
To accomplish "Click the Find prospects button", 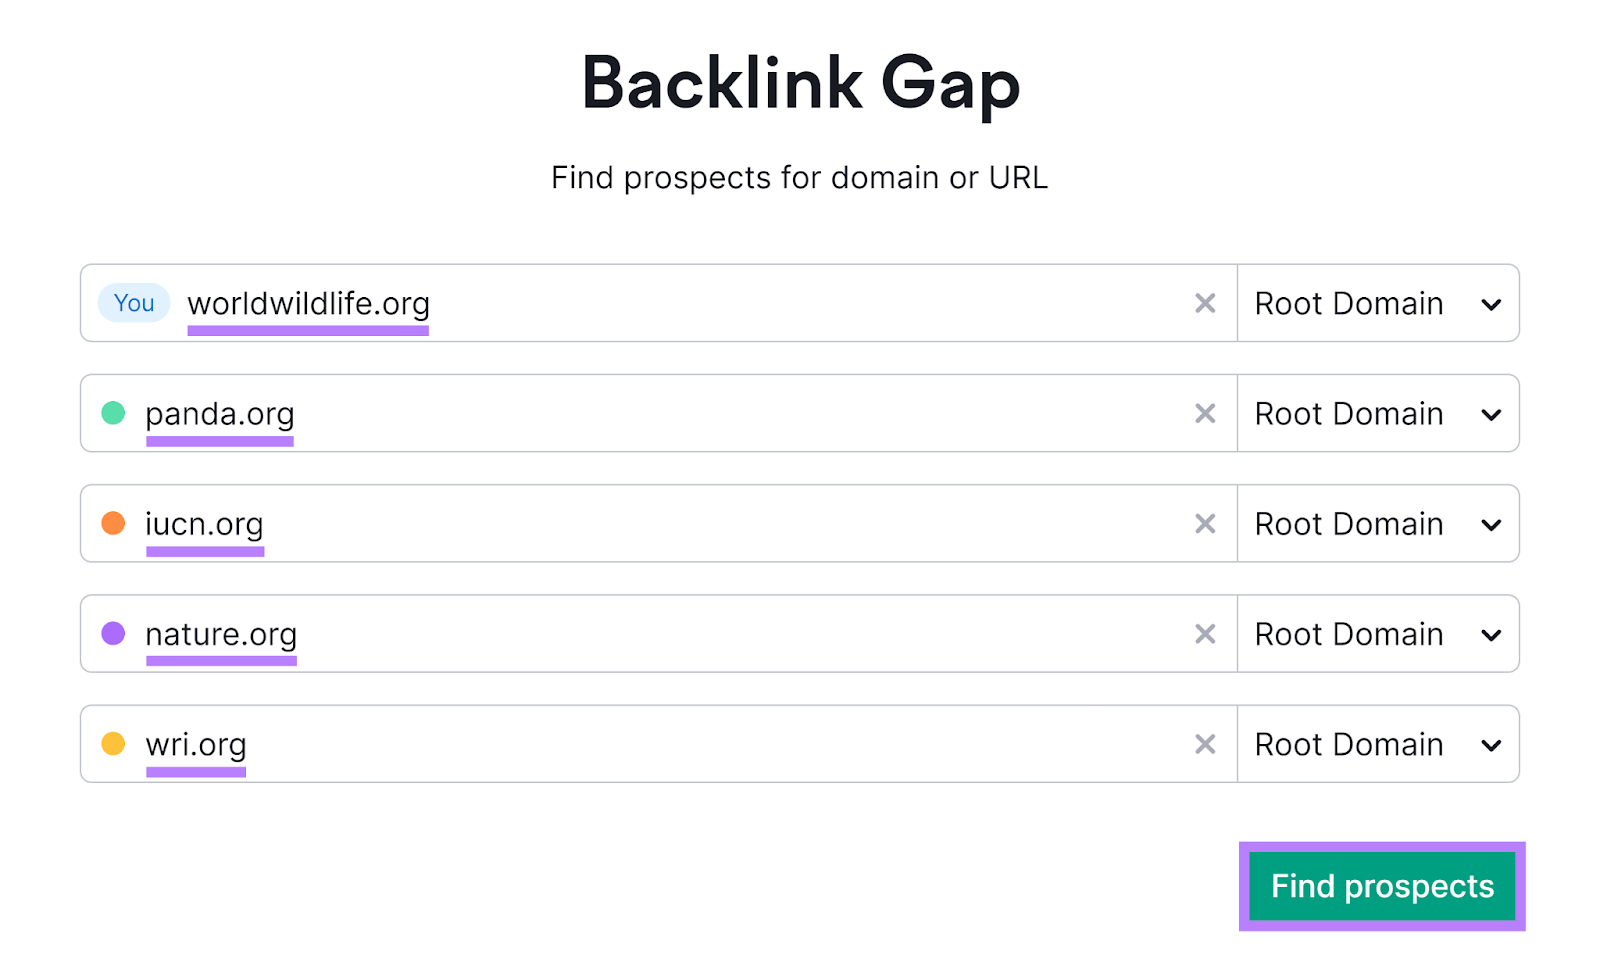I will [1381, 886].
